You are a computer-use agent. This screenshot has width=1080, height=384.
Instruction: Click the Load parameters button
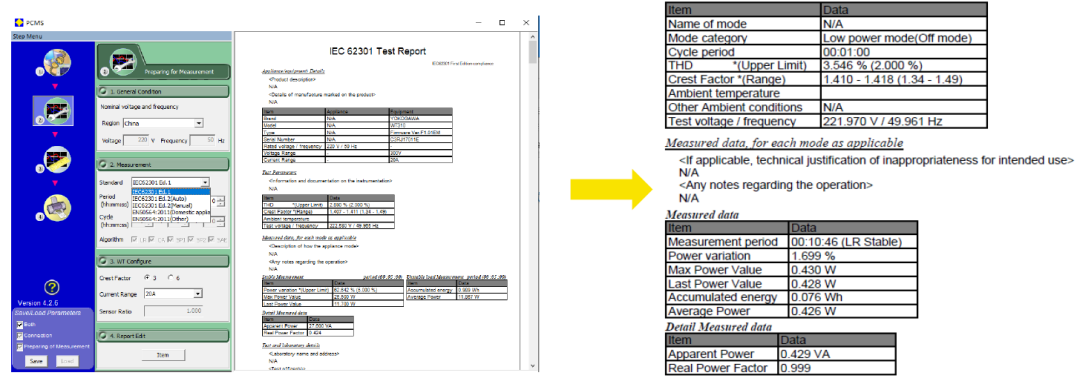pyautogui.click(x=67, y=361)
